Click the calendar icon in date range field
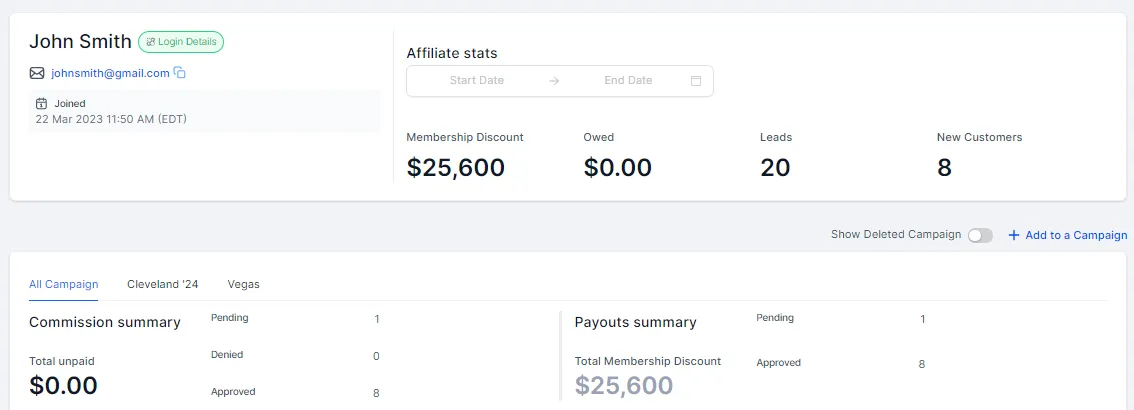 [x=696, y=81]
